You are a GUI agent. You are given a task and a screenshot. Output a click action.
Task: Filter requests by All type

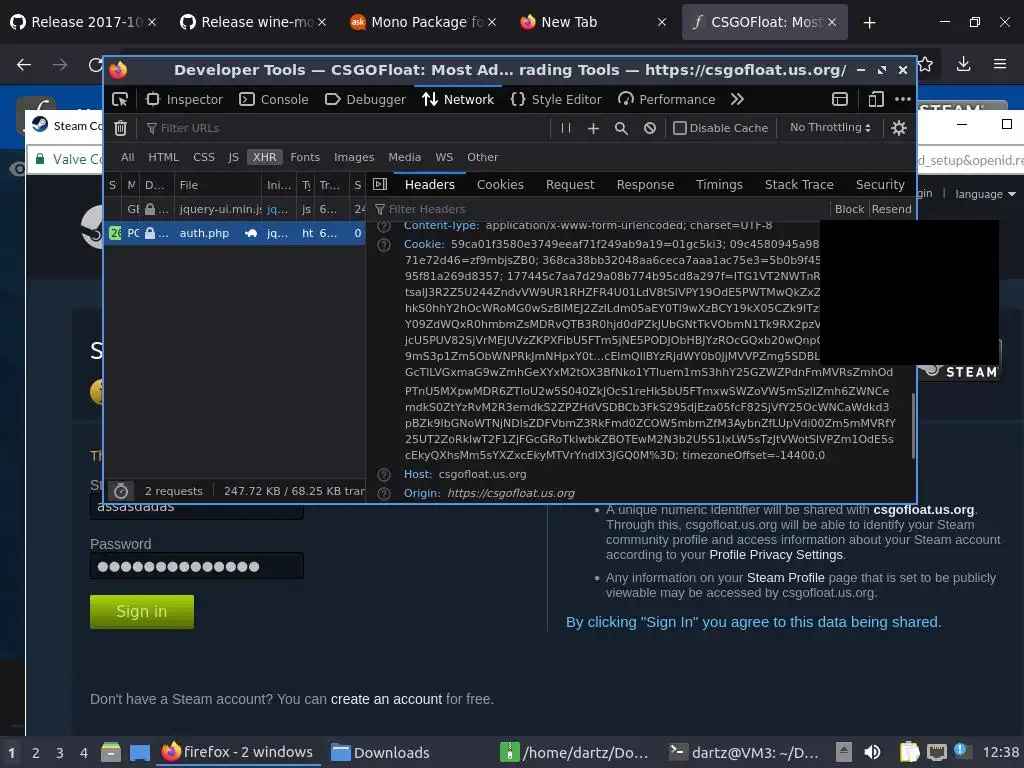coord(127,157)
